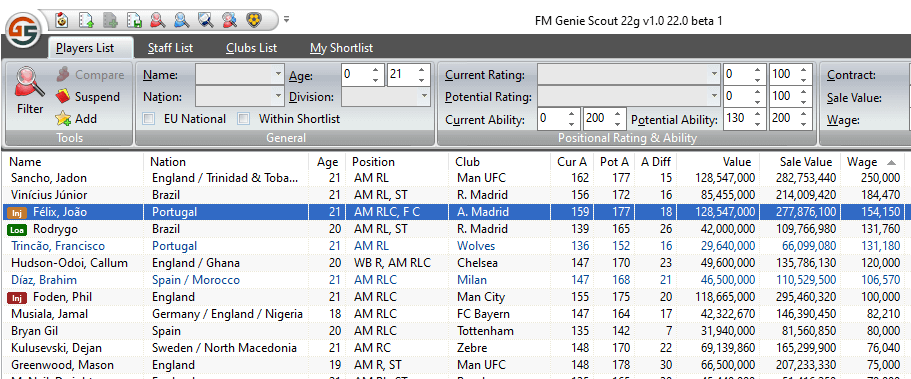Switch to the My Shortlist tab
The width and height of the screenshot is (911, 379).
point(341,48)
